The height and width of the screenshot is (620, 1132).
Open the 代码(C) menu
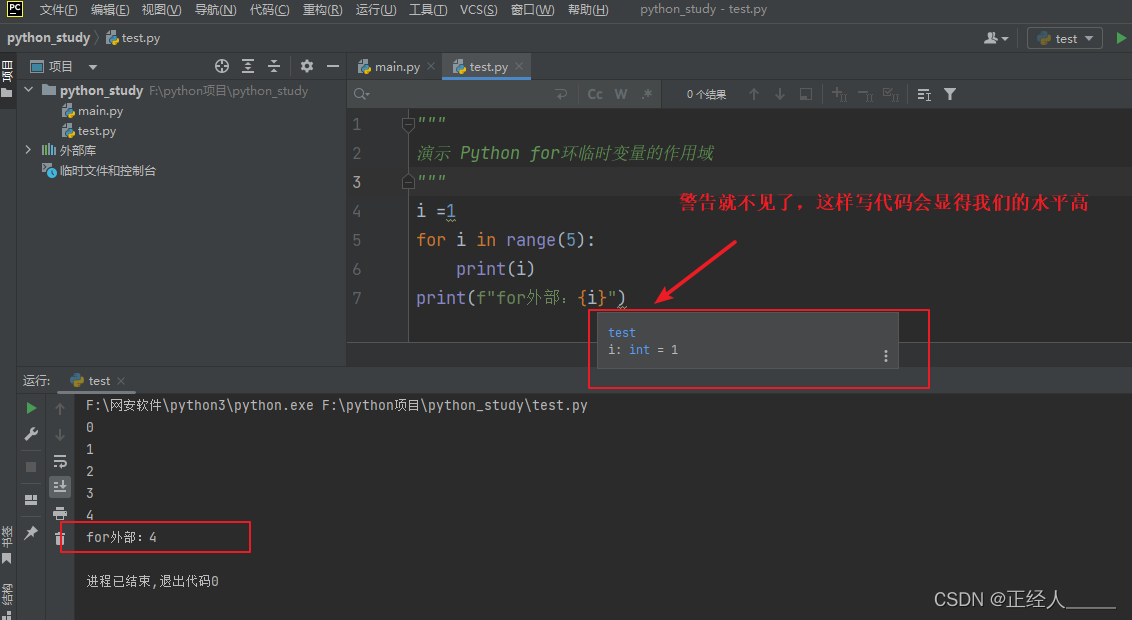pos(269,10)
